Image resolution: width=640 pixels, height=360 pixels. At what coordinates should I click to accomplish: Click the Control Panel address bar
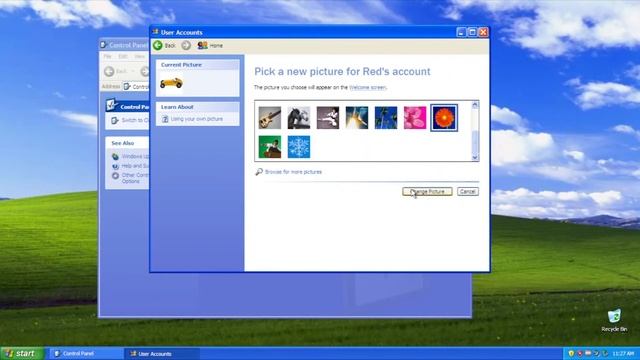point(136,87)
